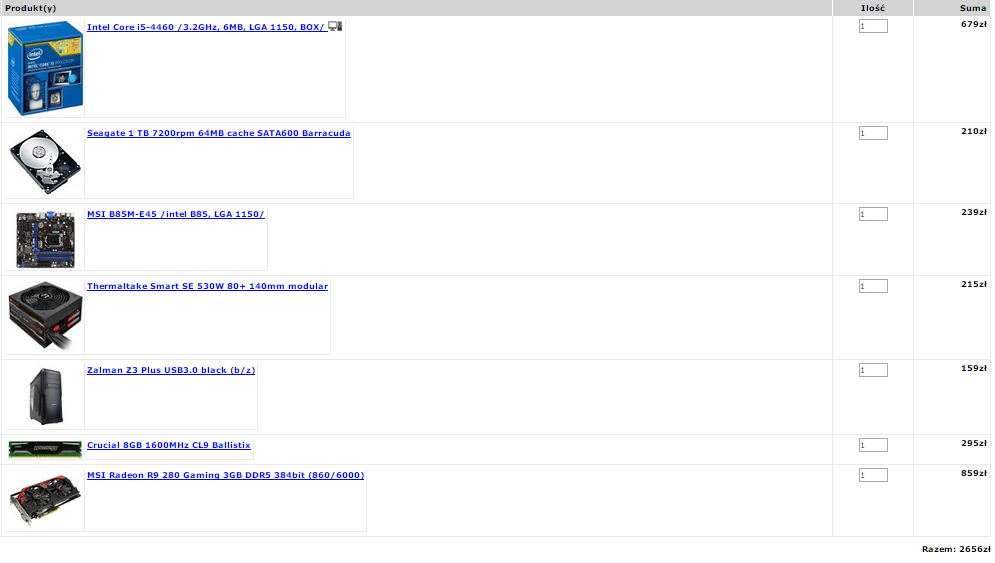This screenshot has height=563, width=995.
Task: Click the Seagate hard drive thumbnail
Action: 45,162
